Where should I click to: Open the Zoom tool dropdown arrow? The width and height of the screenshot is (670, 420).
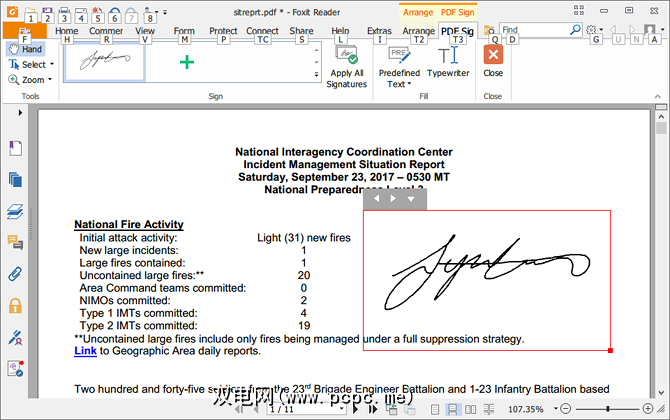[50, 79]
